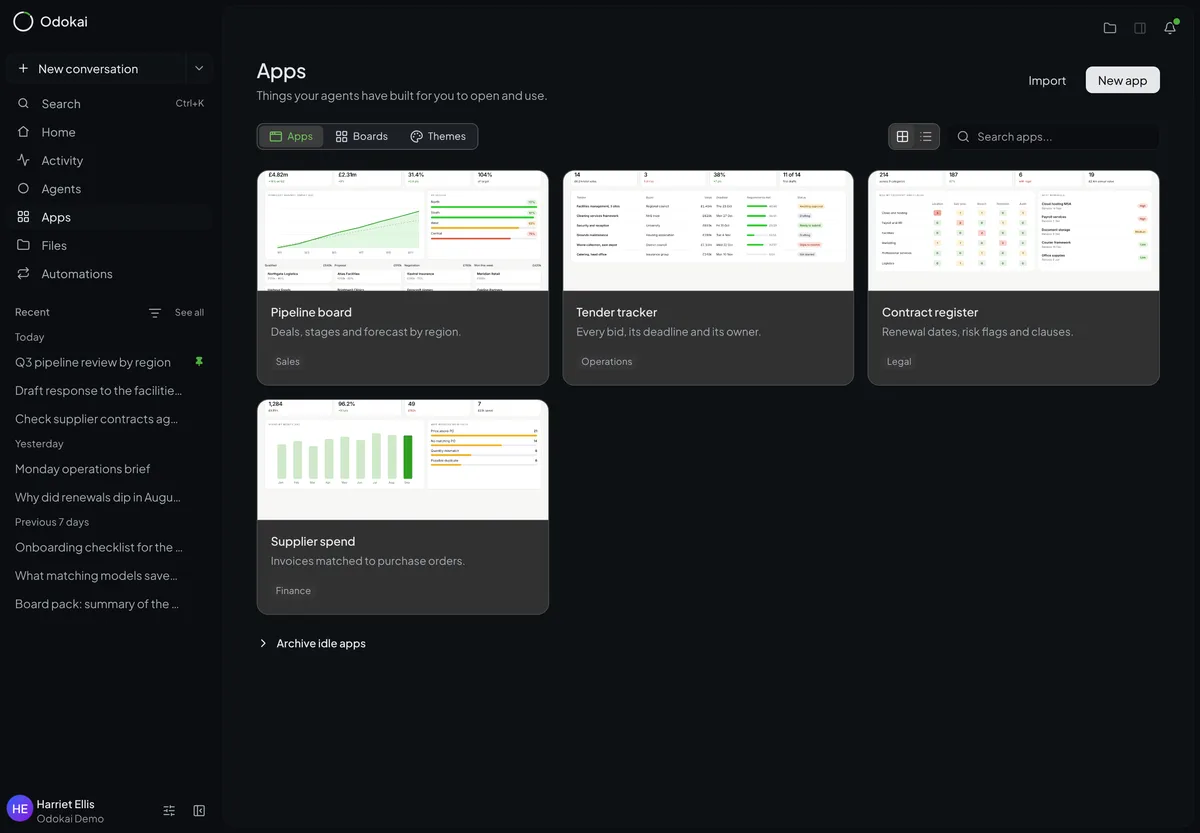Toggle the side panel icon in top bar

[1140, 28]
